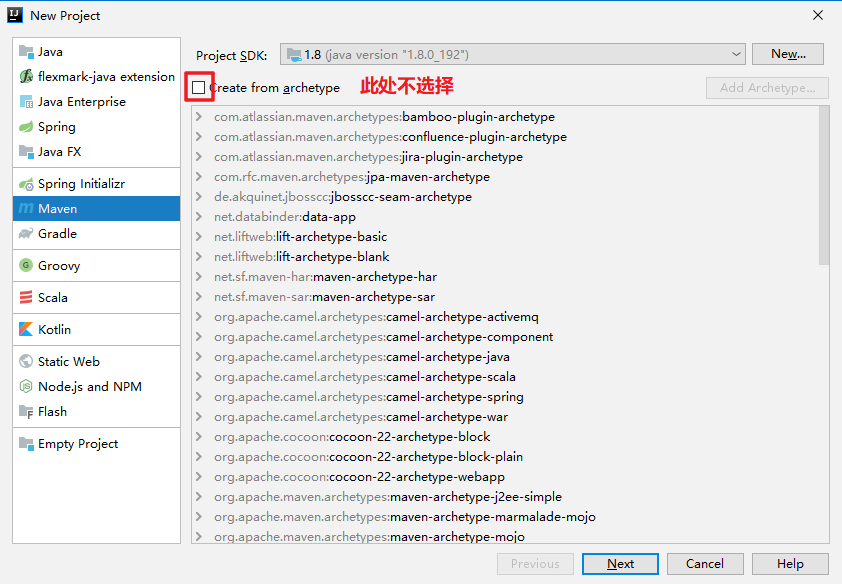Expand lift-archetype-basic entry
Screen dimensions: 842x584
pos(199,236)
